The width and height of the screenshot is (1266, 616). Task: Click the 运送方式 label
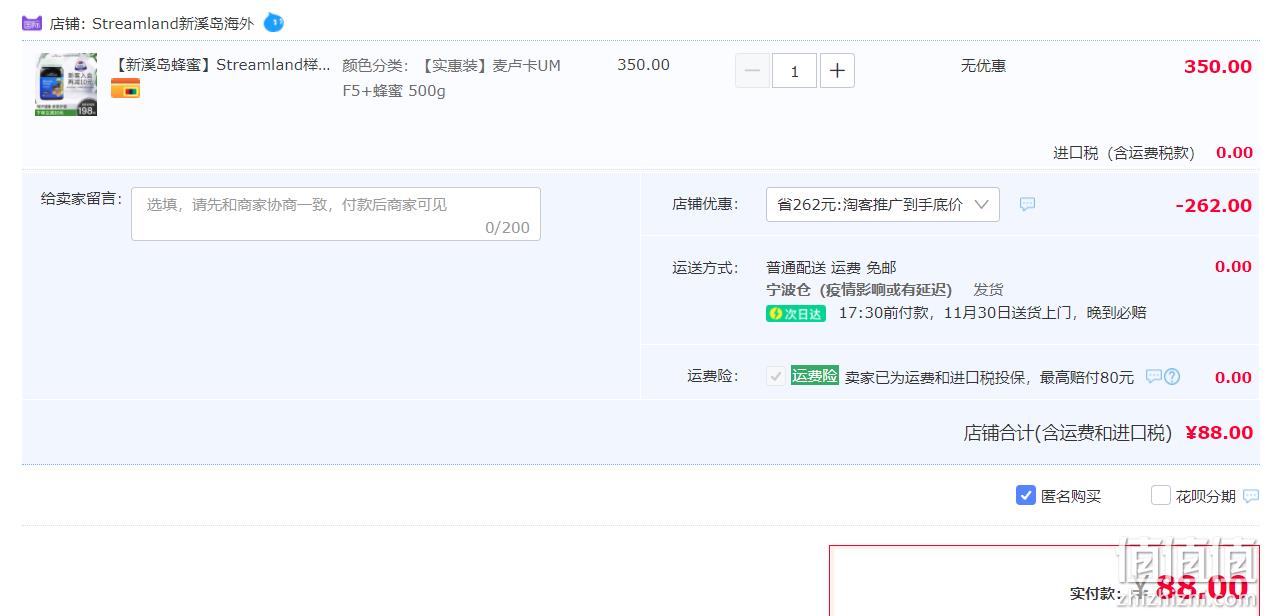(705, 268)
